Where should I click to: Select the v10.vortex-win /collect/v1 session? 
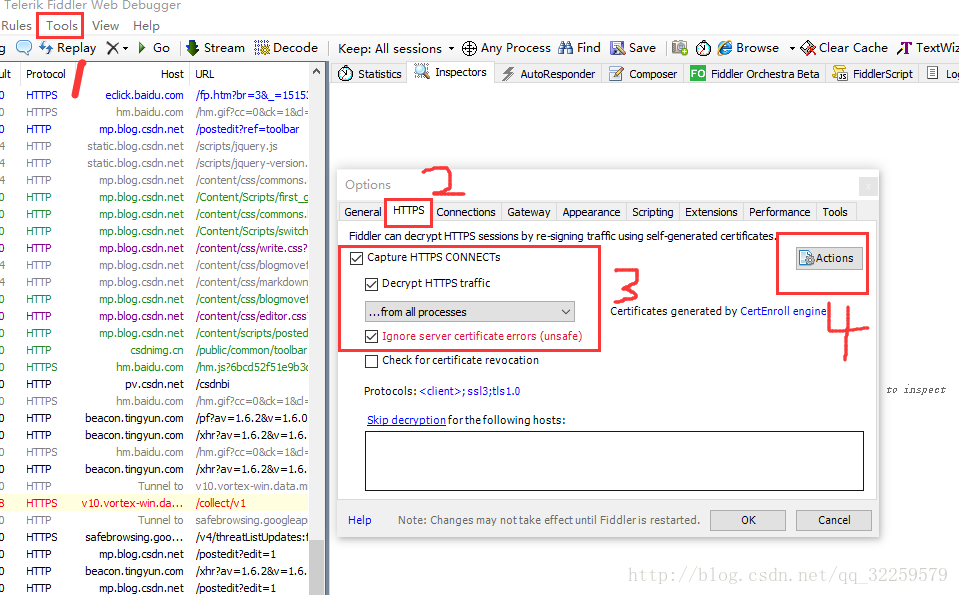(x=154, y=503)
